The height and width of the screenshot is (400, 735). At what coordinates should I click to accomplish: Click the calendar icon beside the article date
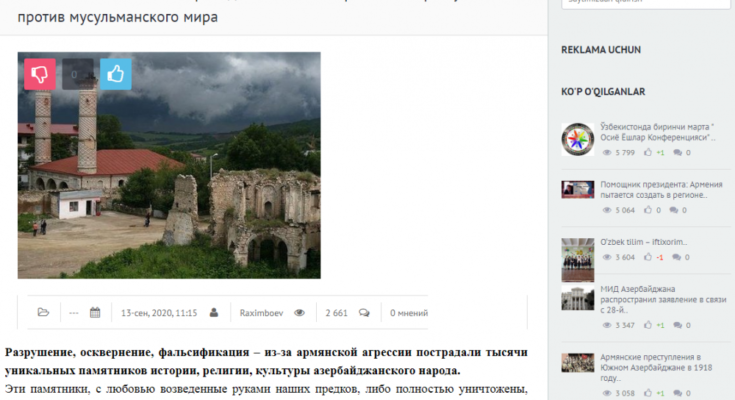pos(95,312)
